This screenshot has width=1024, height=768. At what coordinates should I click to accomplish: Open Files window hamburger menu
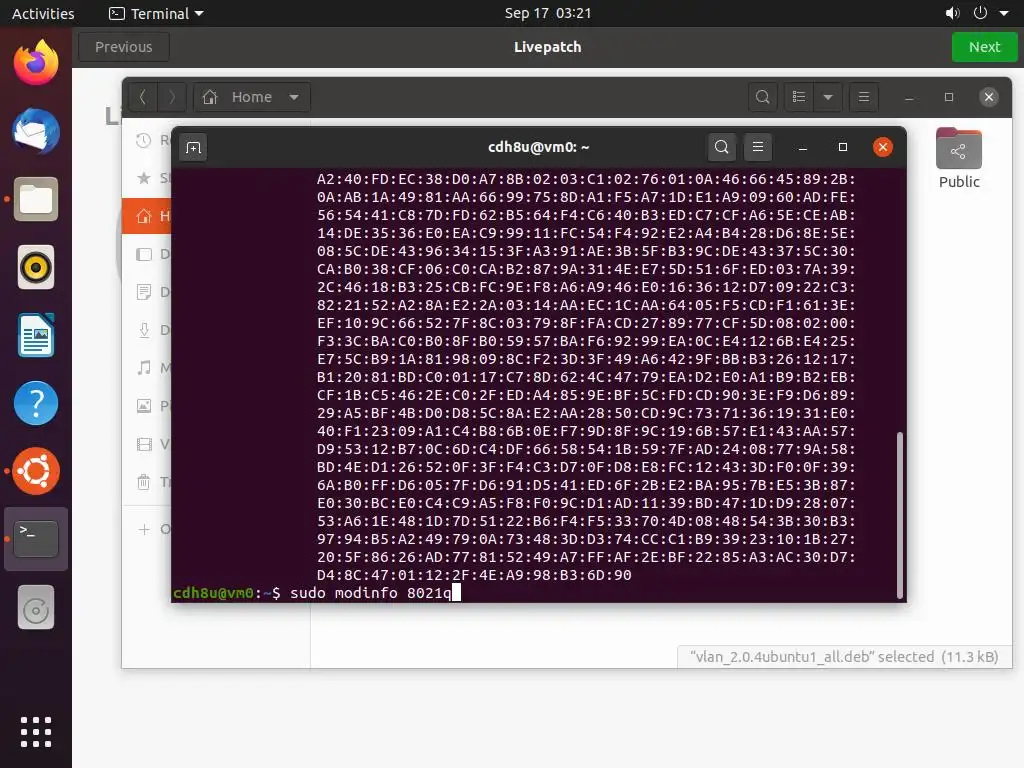click(863, 97)
